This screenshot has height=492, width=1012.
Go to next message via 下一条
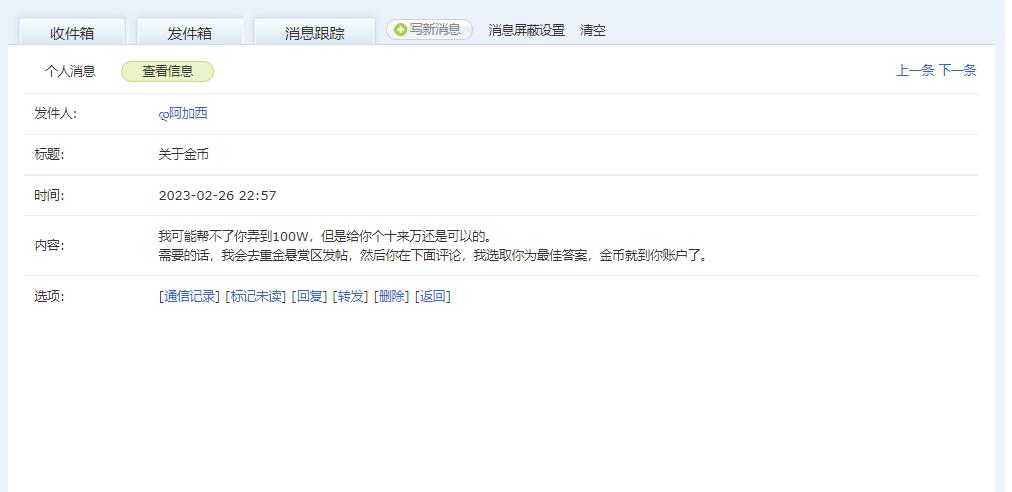coord(957,70)
